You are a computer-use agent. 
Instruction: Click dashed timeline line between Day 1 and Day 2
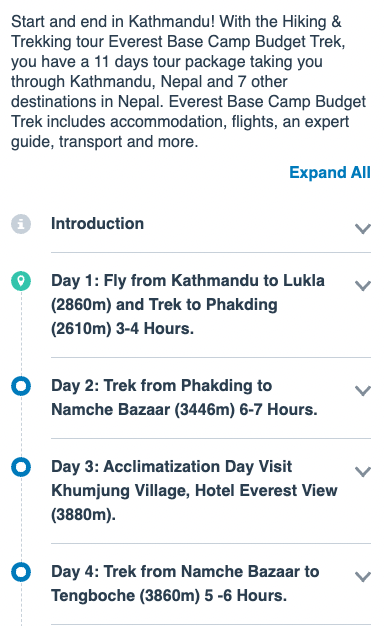point(21,333)
